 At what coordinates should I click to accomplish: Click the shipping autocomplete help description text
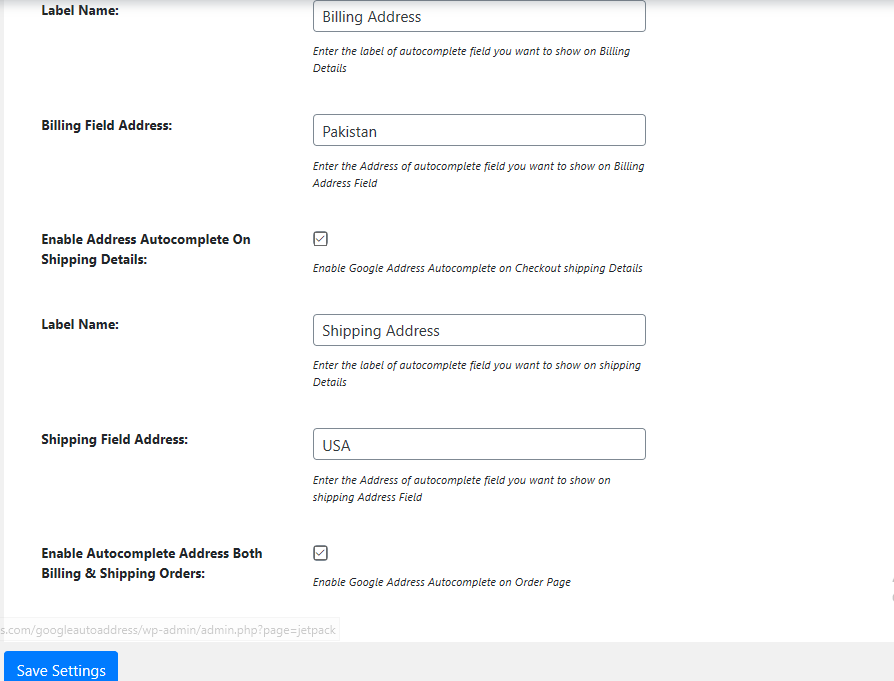tap(478, 268)
